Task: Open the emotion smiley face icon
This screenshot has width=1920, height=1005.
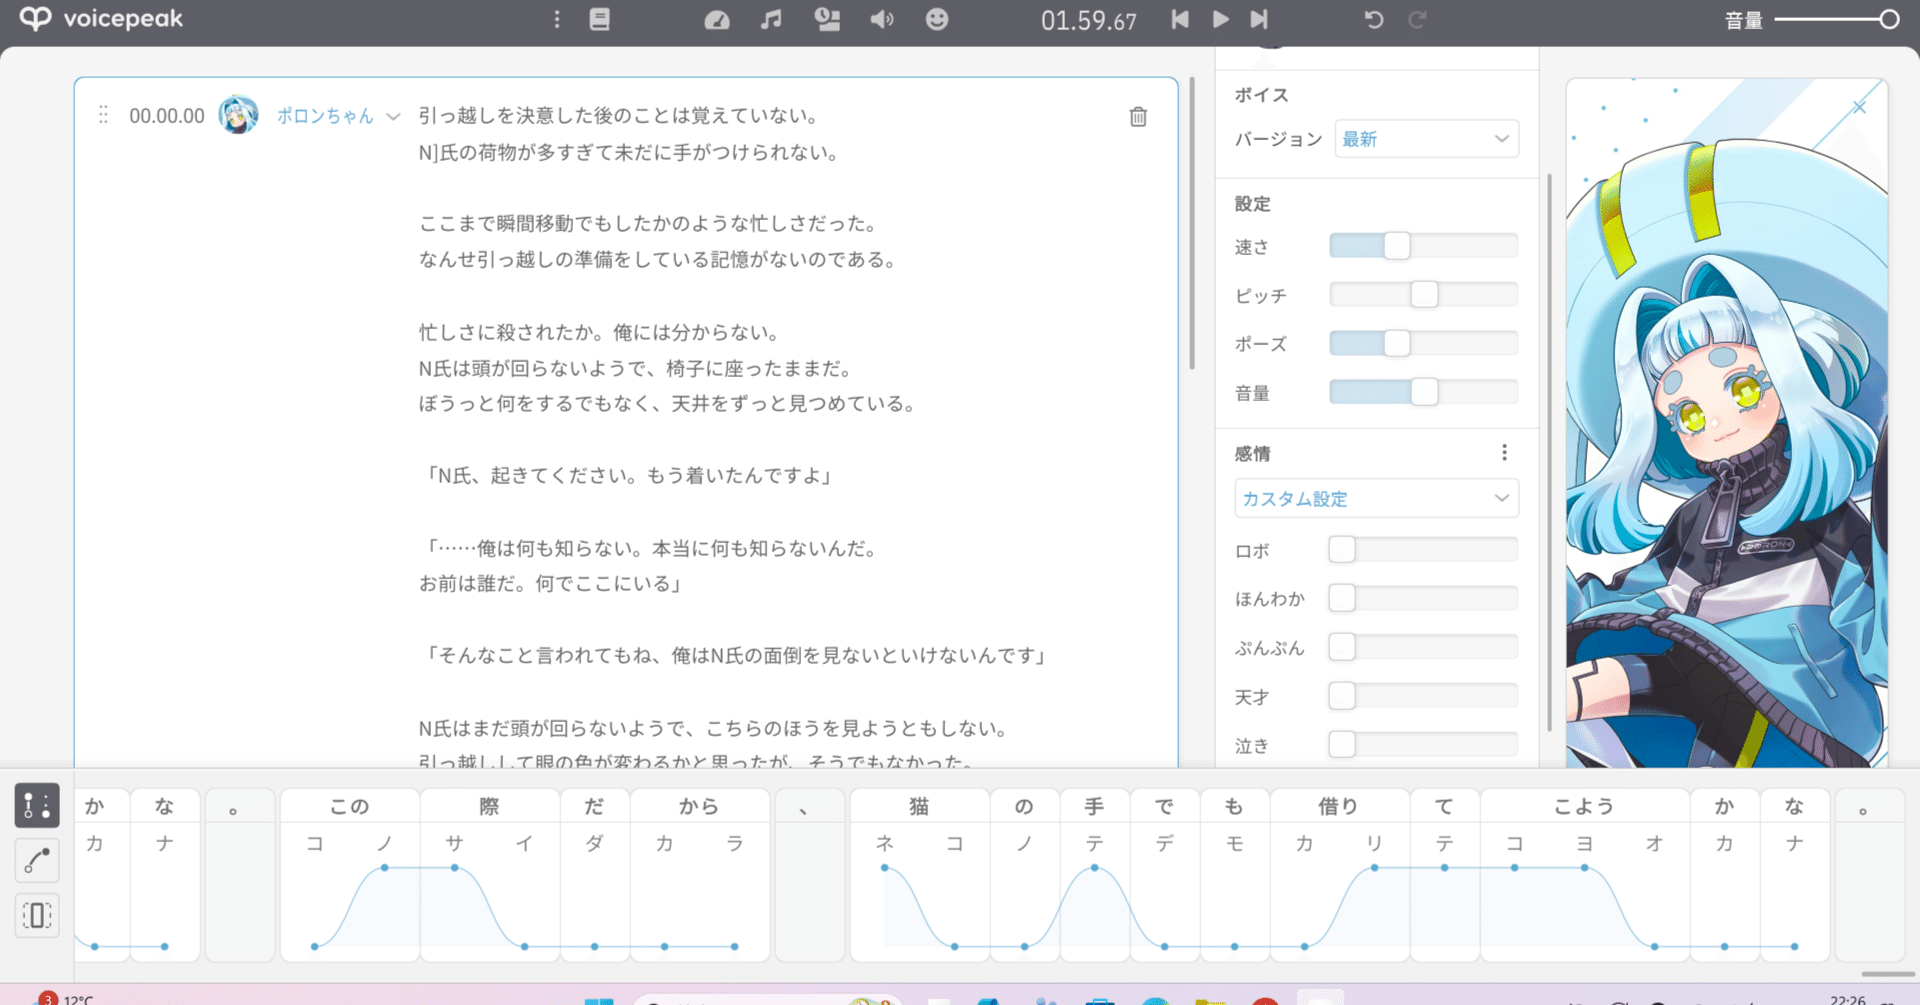Action: pyautogui.click(x=937, y=19)
